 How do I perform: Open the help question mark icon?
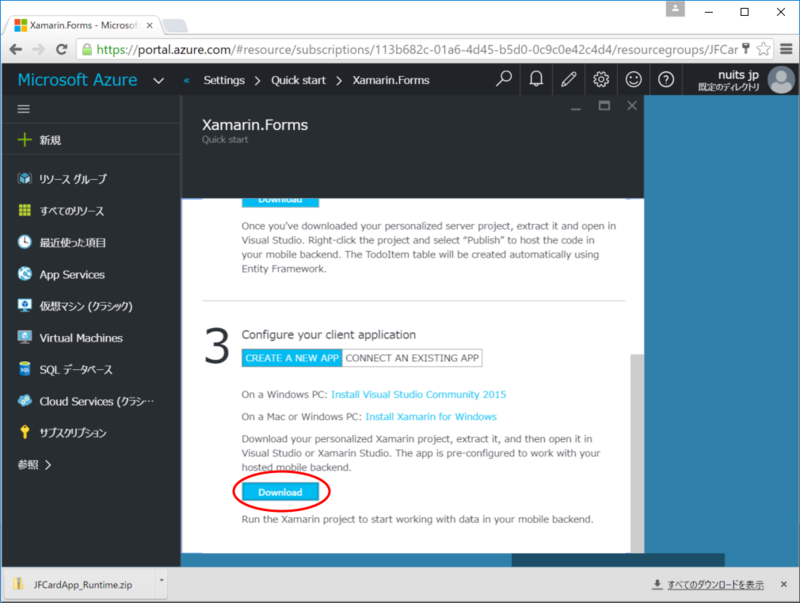[666, 80]
